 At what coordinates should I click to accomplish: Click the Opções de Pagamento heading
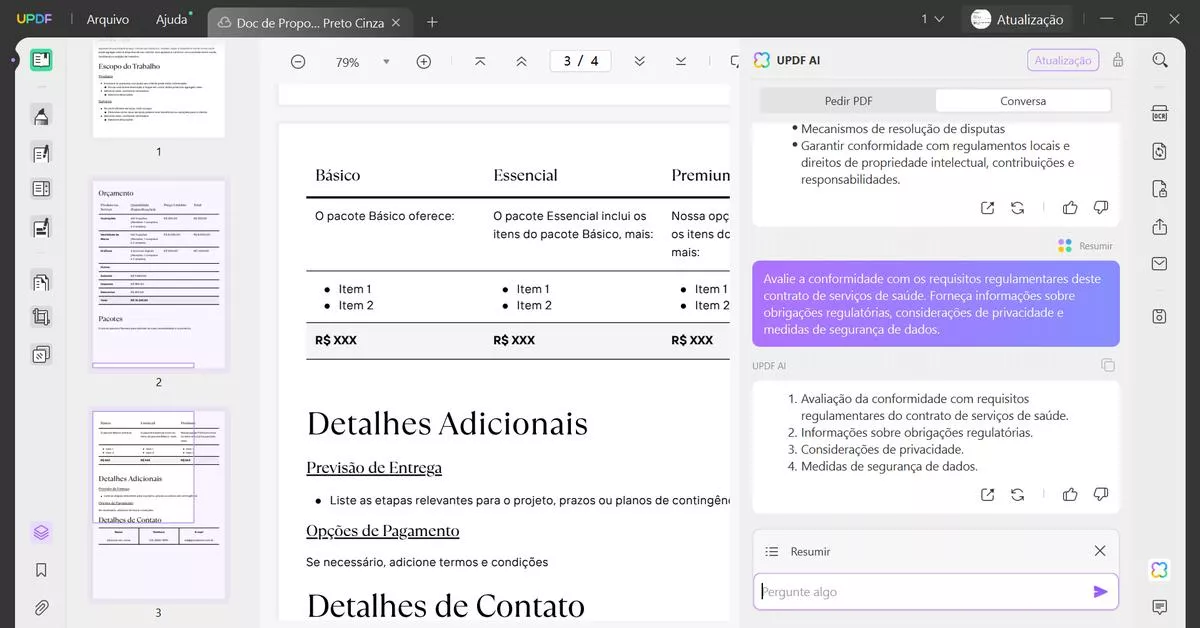click(383, 531)
